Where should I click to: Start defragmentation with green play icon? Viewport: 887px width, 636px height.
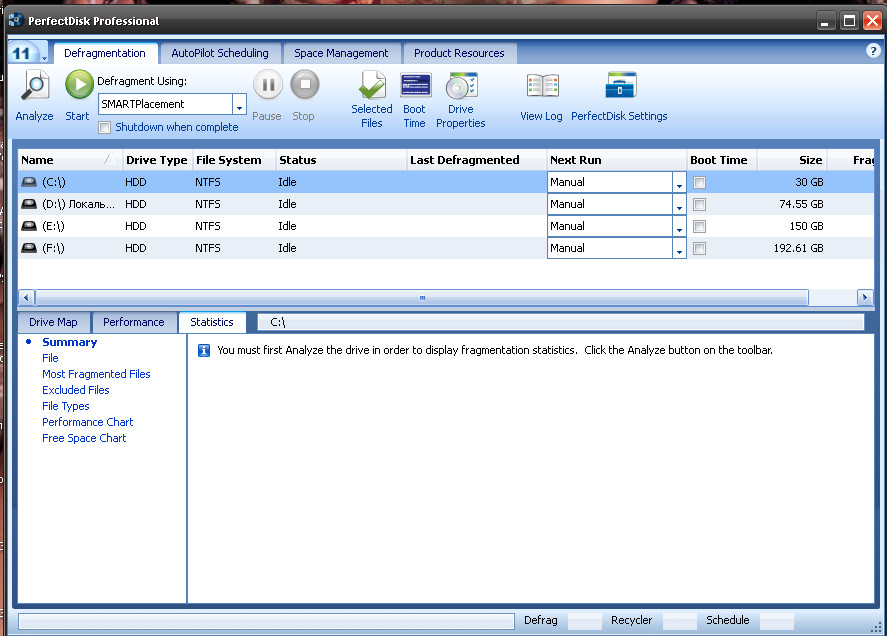(x=79, y=84)
